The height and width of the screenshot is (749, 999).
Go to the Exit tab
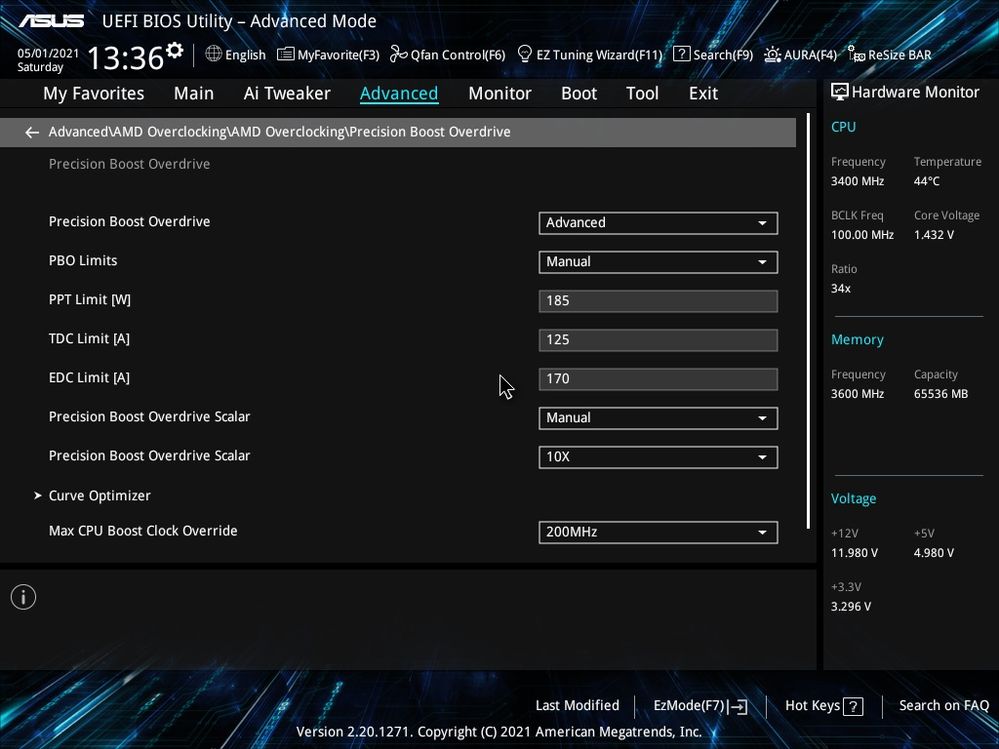tap(703, 93)
